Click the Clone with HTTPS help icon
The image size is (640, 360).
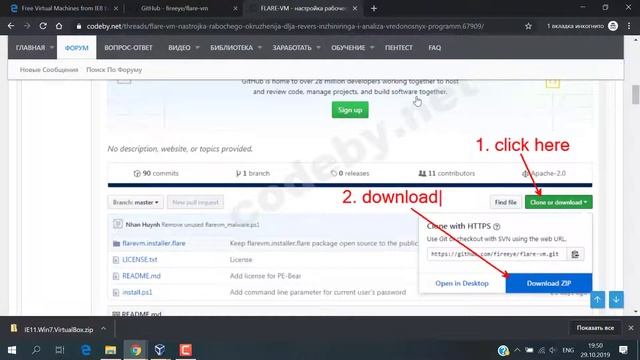tap(496, 227)
